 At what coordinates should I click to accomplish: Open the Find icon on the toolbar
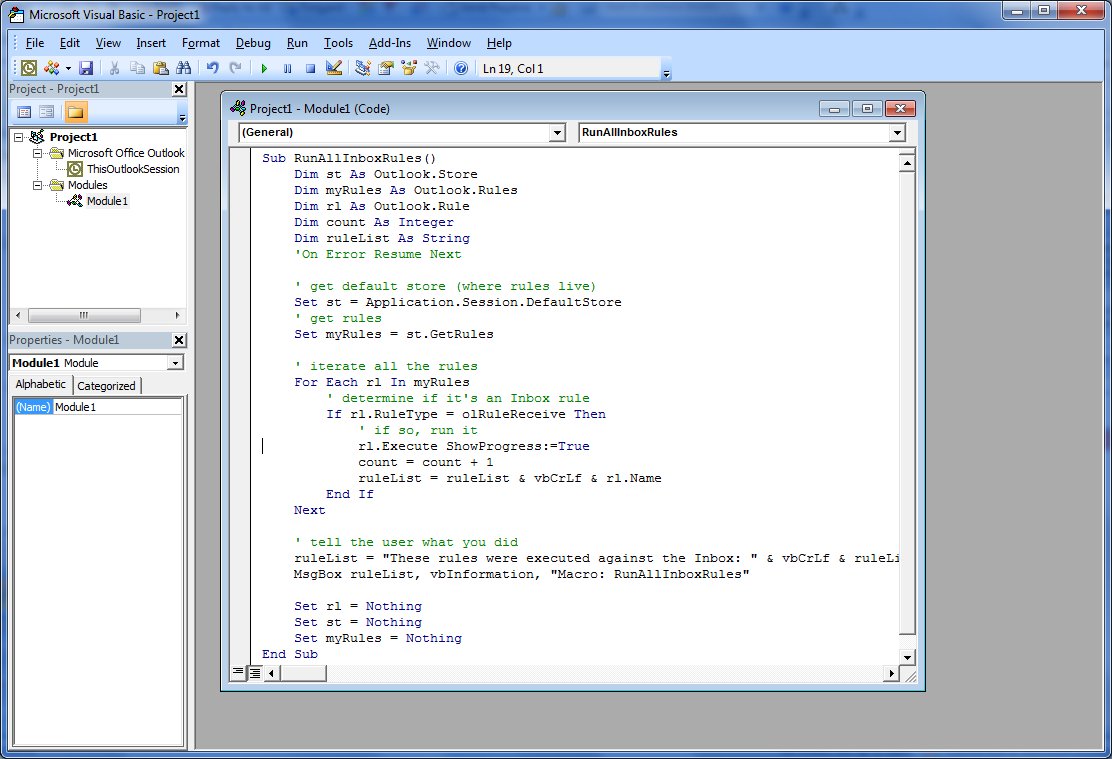tap(185, 67)
